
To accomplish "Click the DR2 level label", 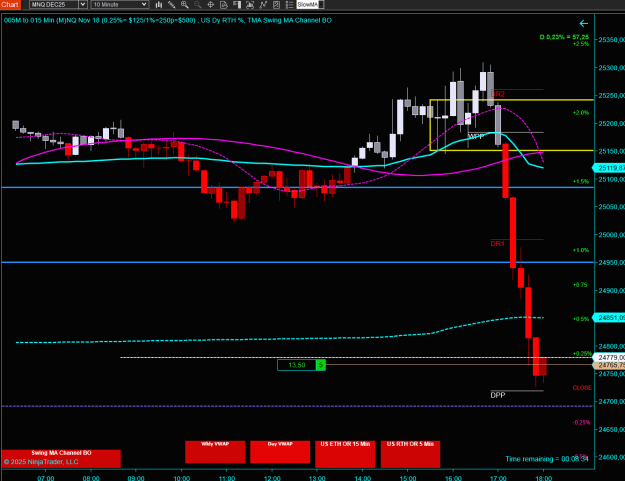I will click(497, 94).
